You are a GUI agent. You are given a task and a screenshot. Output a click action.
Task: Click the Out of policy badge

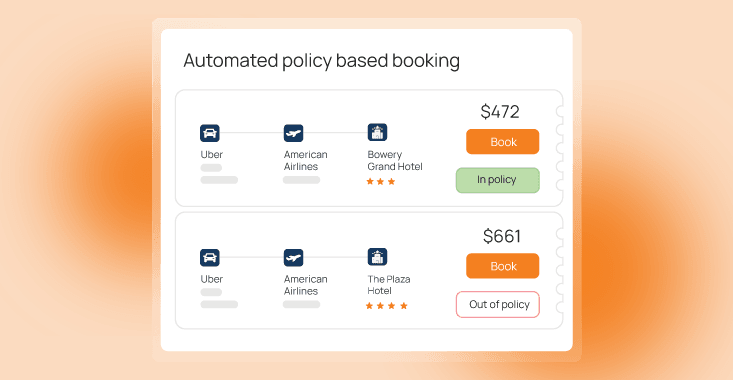(x=498, y=304)
